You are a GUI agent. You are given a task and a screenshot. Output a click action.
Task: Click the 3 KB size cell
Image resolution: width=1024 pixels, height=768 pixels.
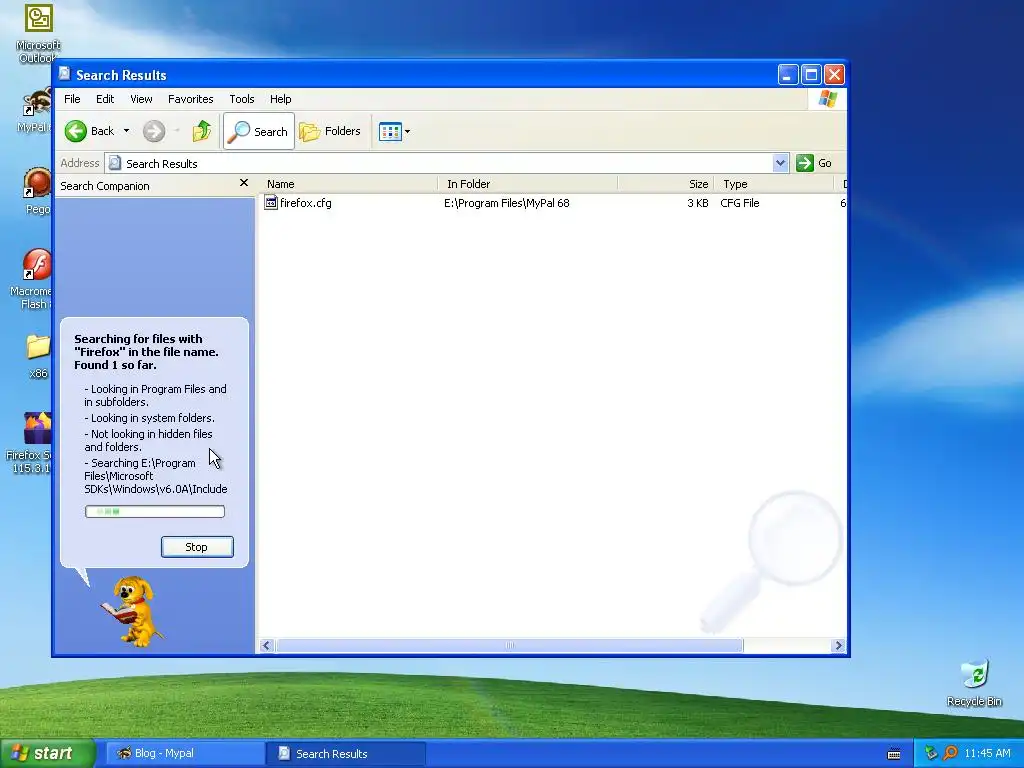[x=697, y=203]
